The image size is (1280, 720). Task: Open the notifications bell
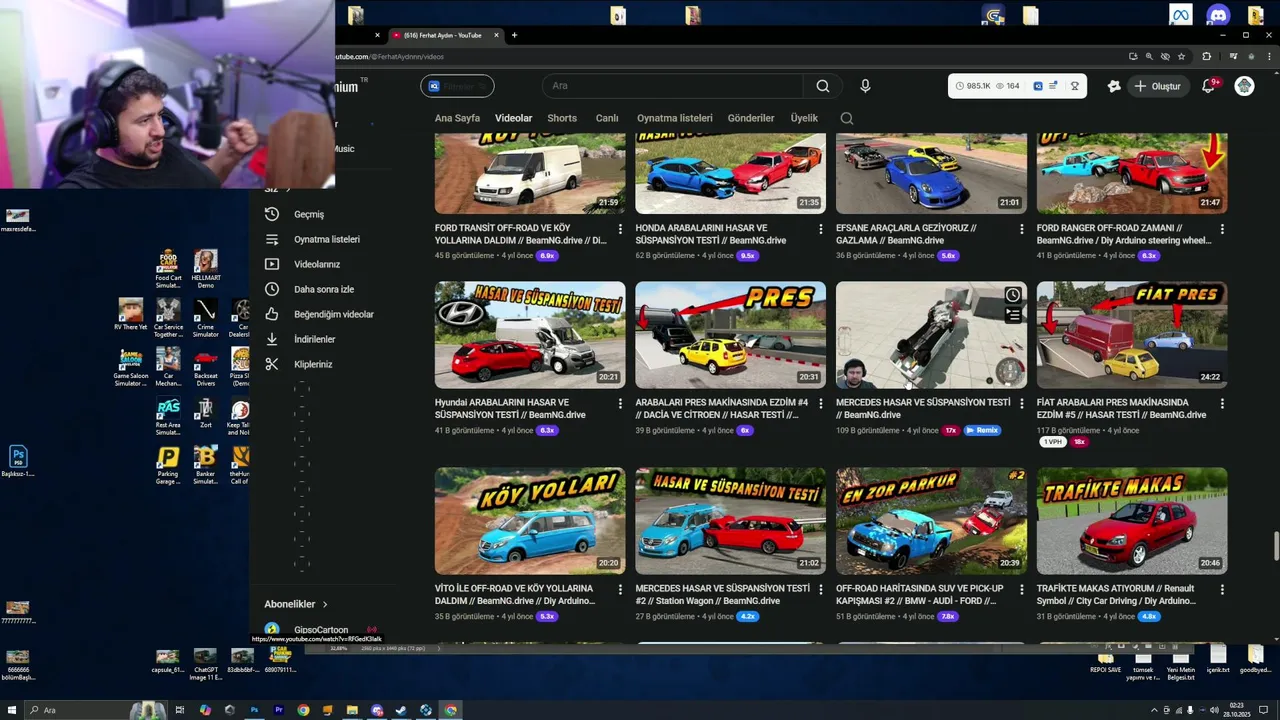tap(1208, 86)
